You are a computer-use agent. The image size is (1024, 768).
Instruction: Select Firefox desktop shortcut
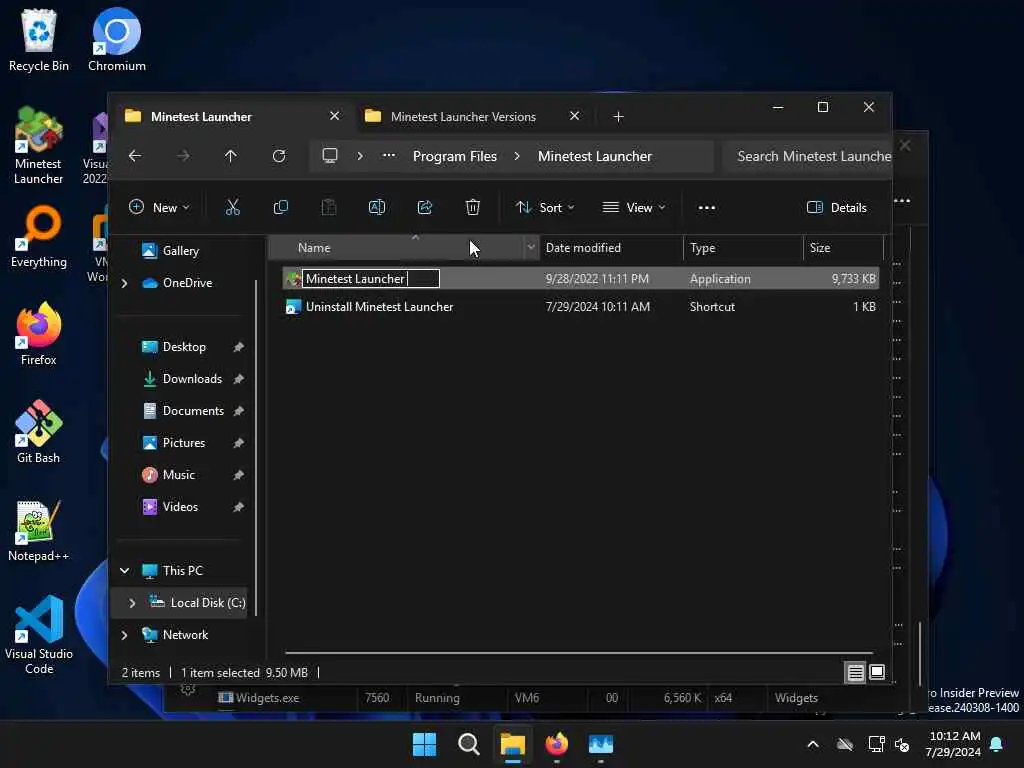coord(39,334)
